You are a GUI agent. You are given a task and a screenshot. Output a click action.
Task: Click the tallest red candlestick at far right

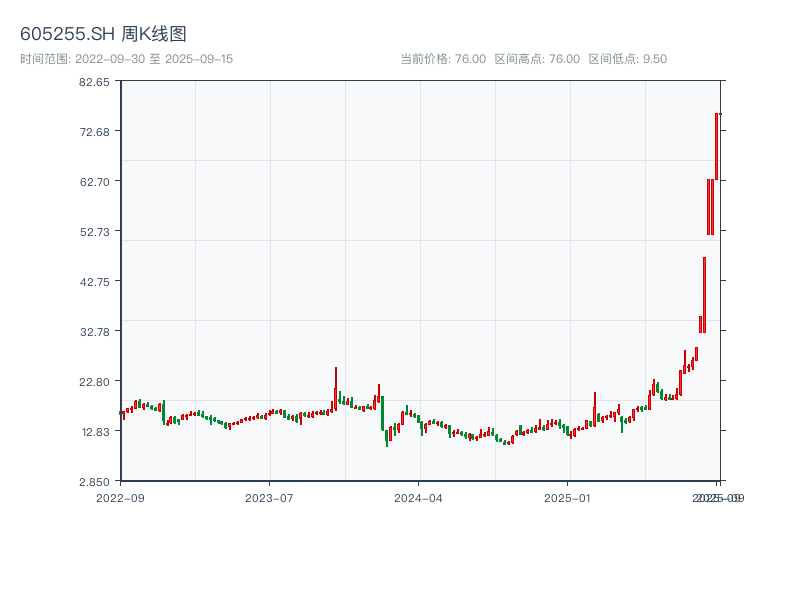716,146
